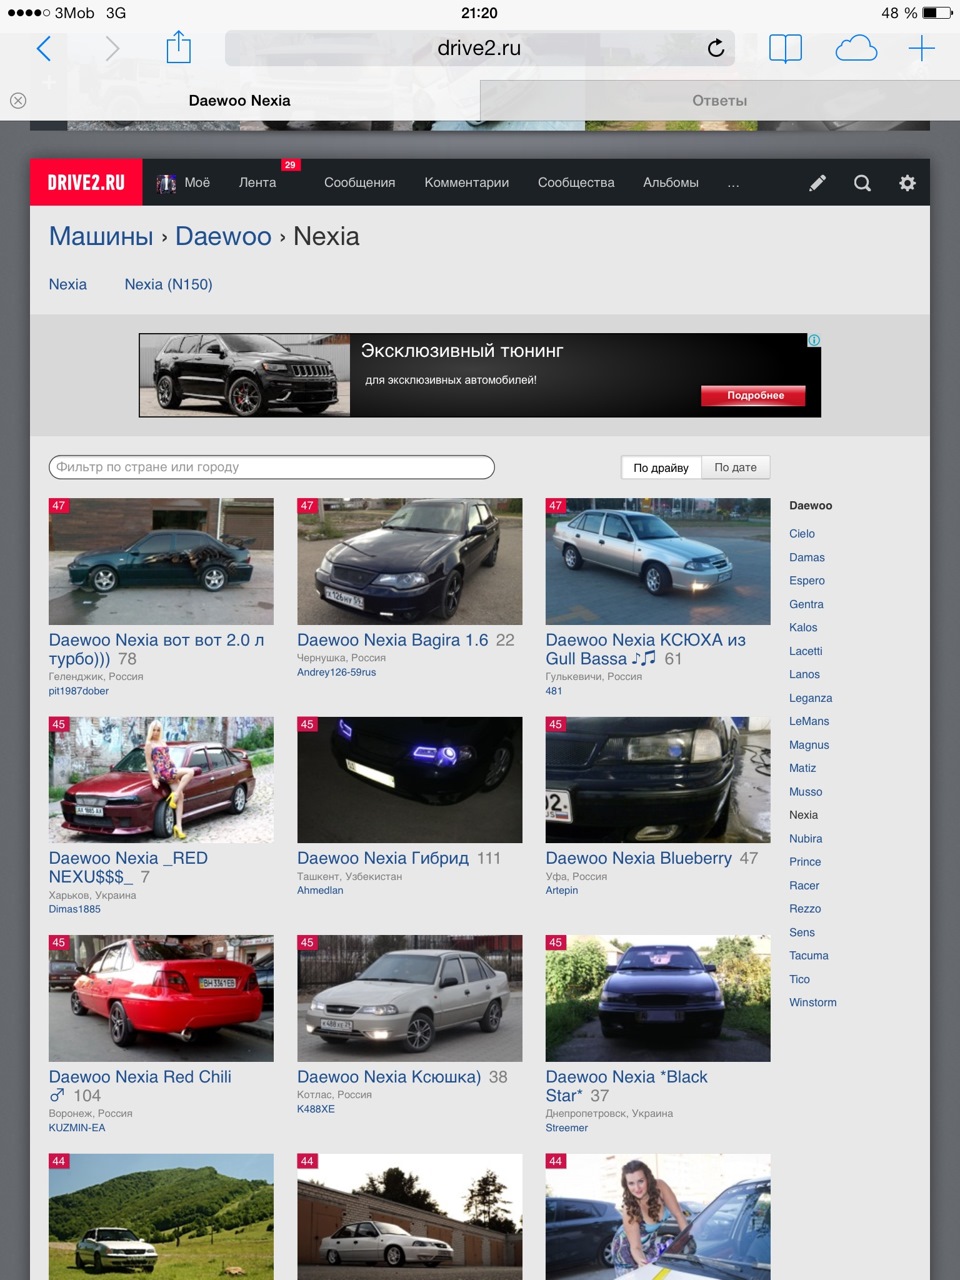Close the Daewoo Nexia tab
The image size is (960, 1280).
(18, 100)
